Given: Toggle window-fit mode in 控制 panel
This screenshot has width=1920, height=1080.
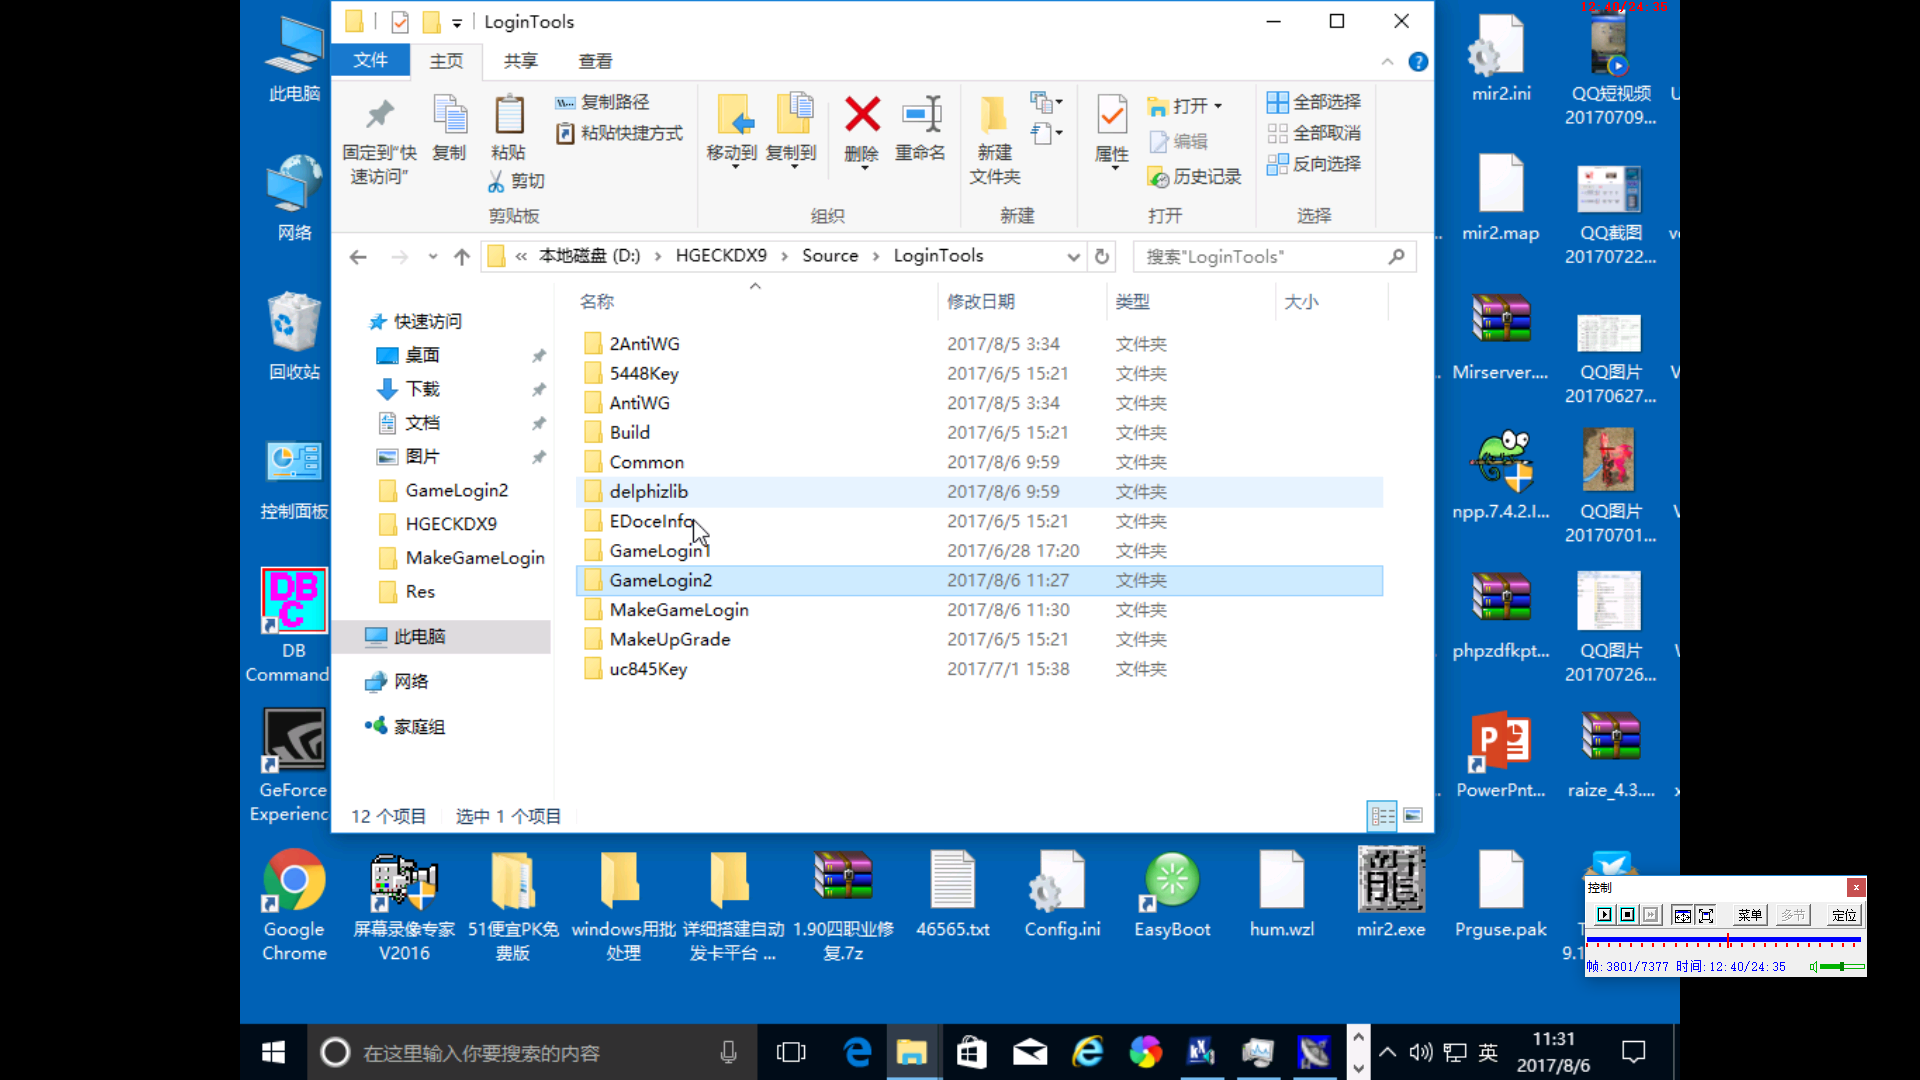Looking at the screenshot, I should coord(1683,915).
